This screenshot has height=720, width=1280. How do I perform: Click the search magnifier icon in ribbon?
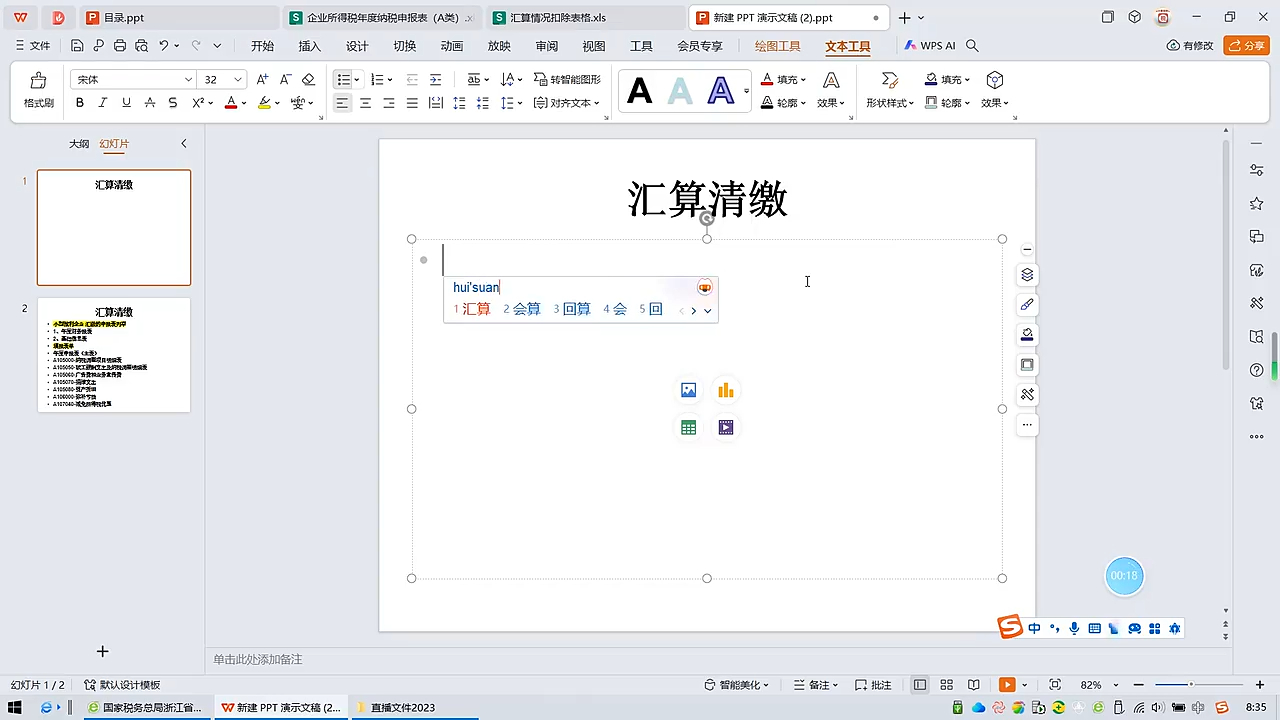(x=972, y=46)
